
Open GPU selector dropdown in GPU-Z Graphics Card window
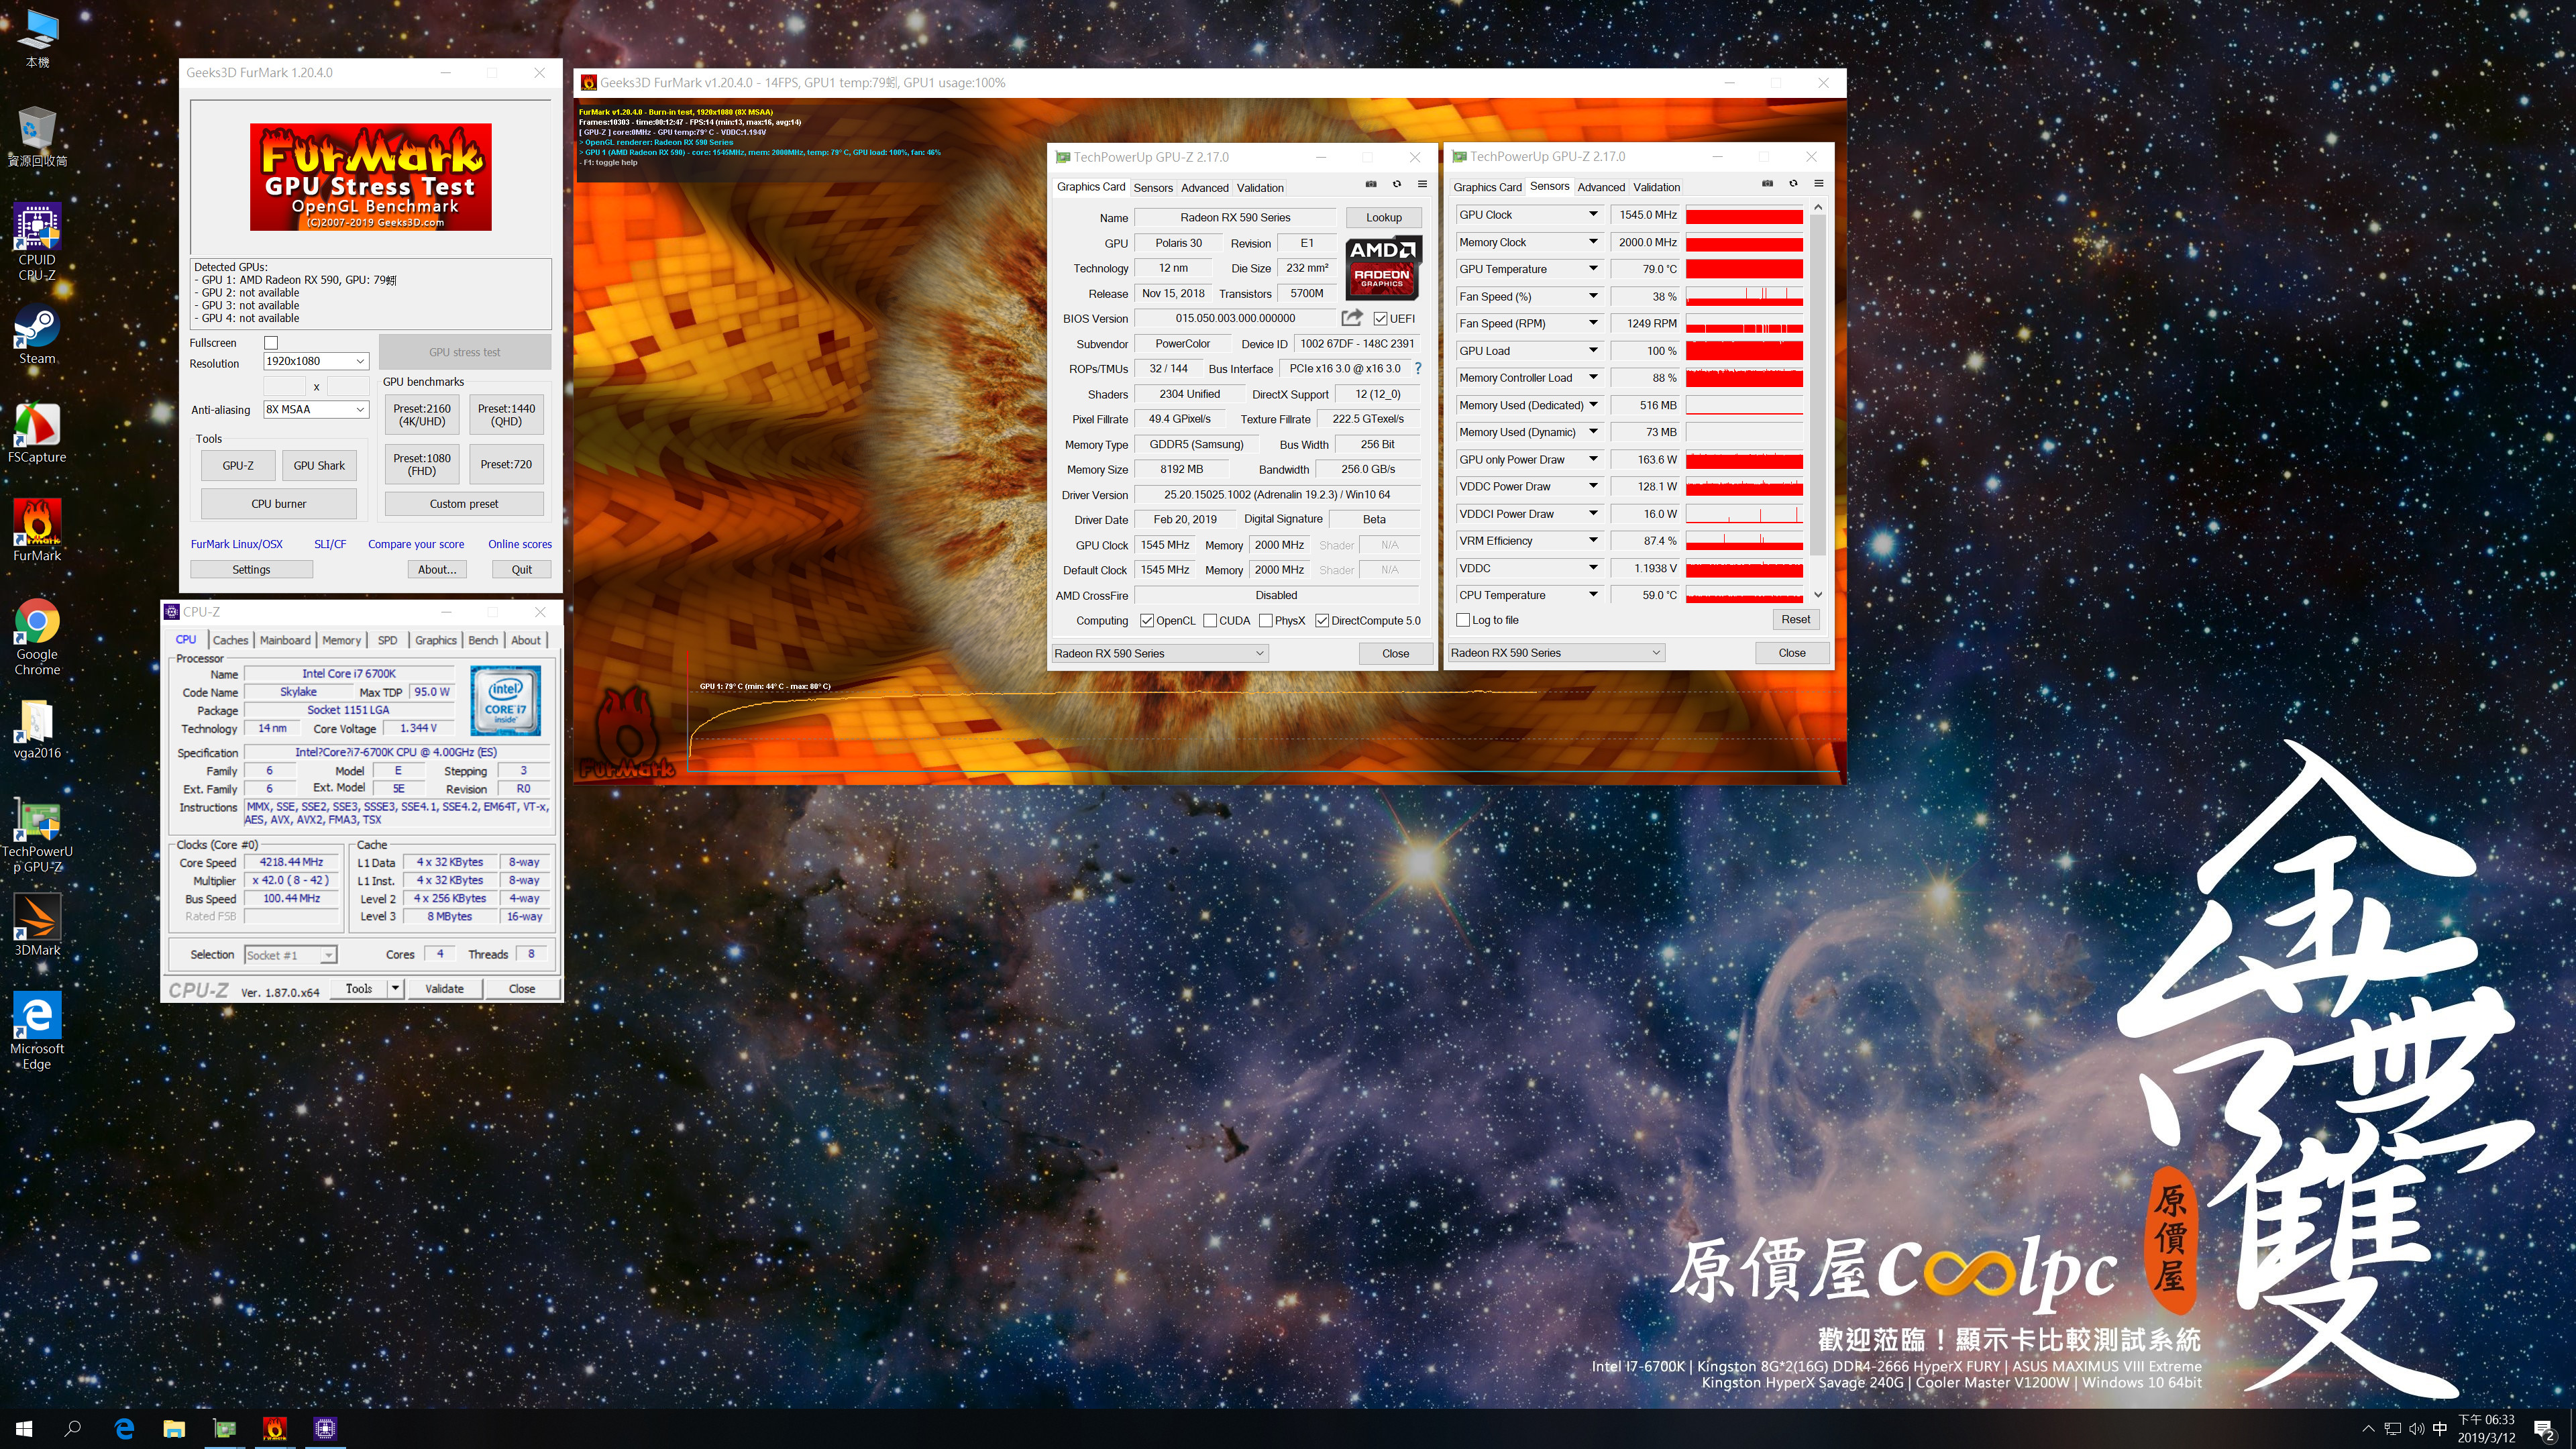coord(1160,653)
